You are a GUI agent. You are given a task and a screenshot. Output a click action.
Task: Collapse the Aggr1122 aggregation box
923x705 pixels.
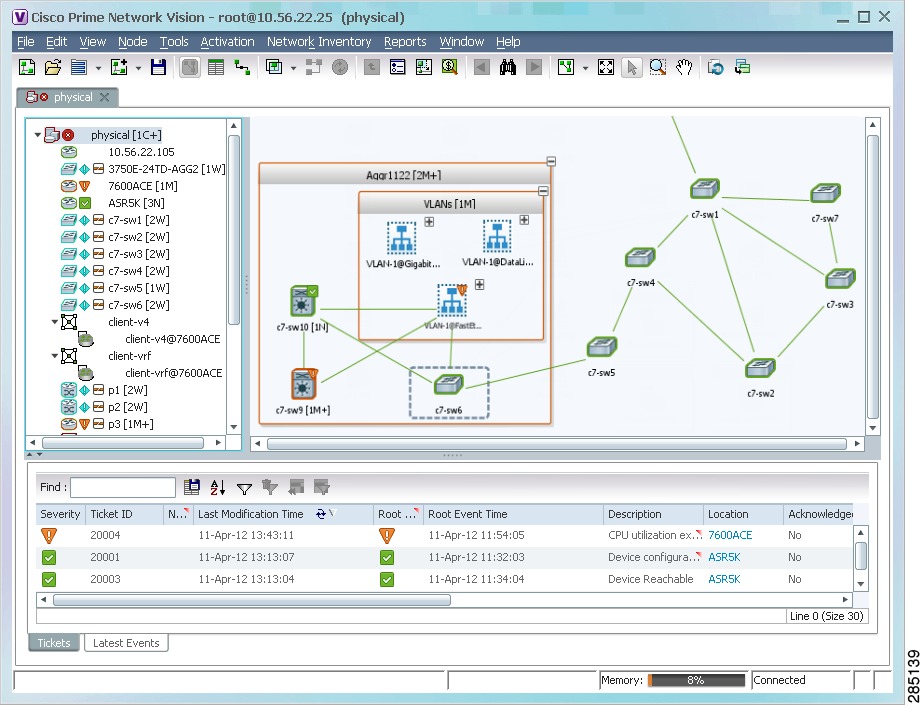point(551,161)
